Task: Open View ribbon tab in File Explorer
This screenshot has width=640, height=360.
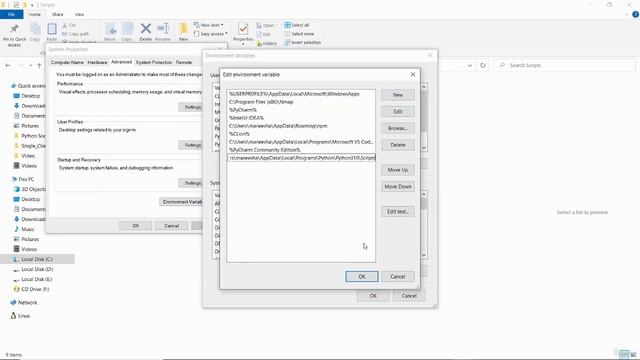Action: [x=79, y=14]
